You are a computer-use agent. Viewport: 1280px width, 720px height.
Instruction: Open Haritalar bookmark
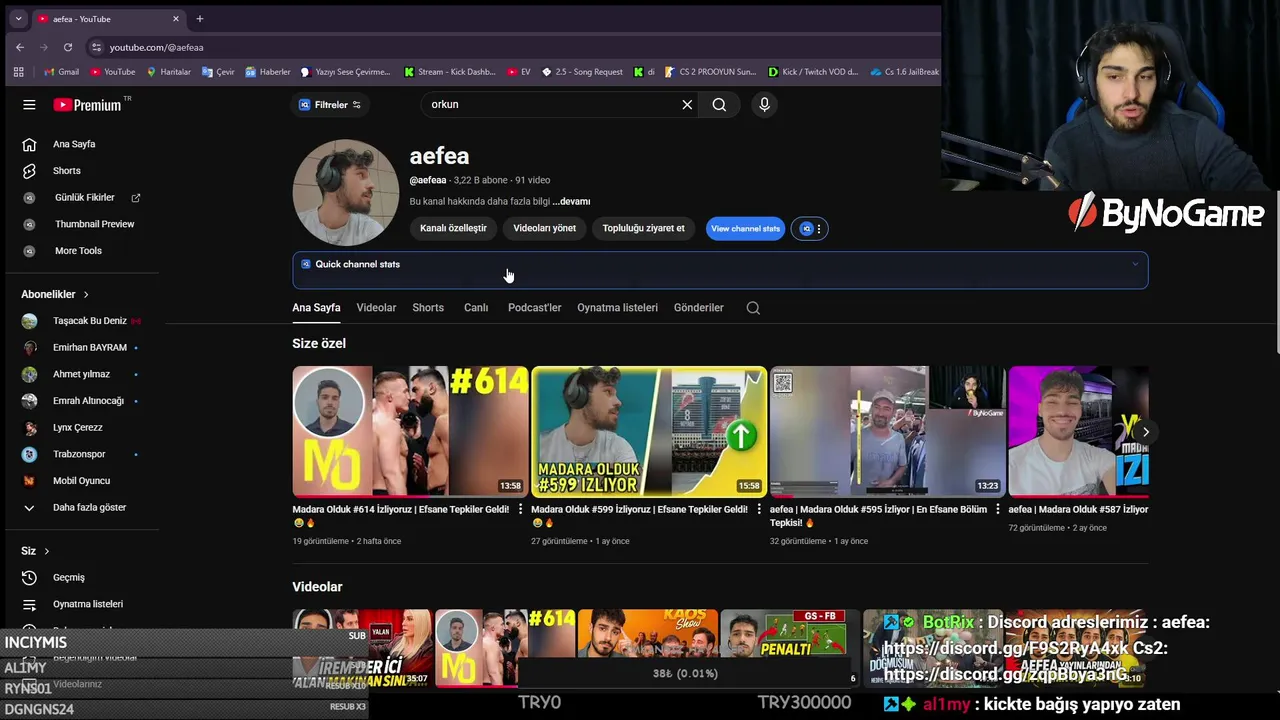[x=168, y=72]
